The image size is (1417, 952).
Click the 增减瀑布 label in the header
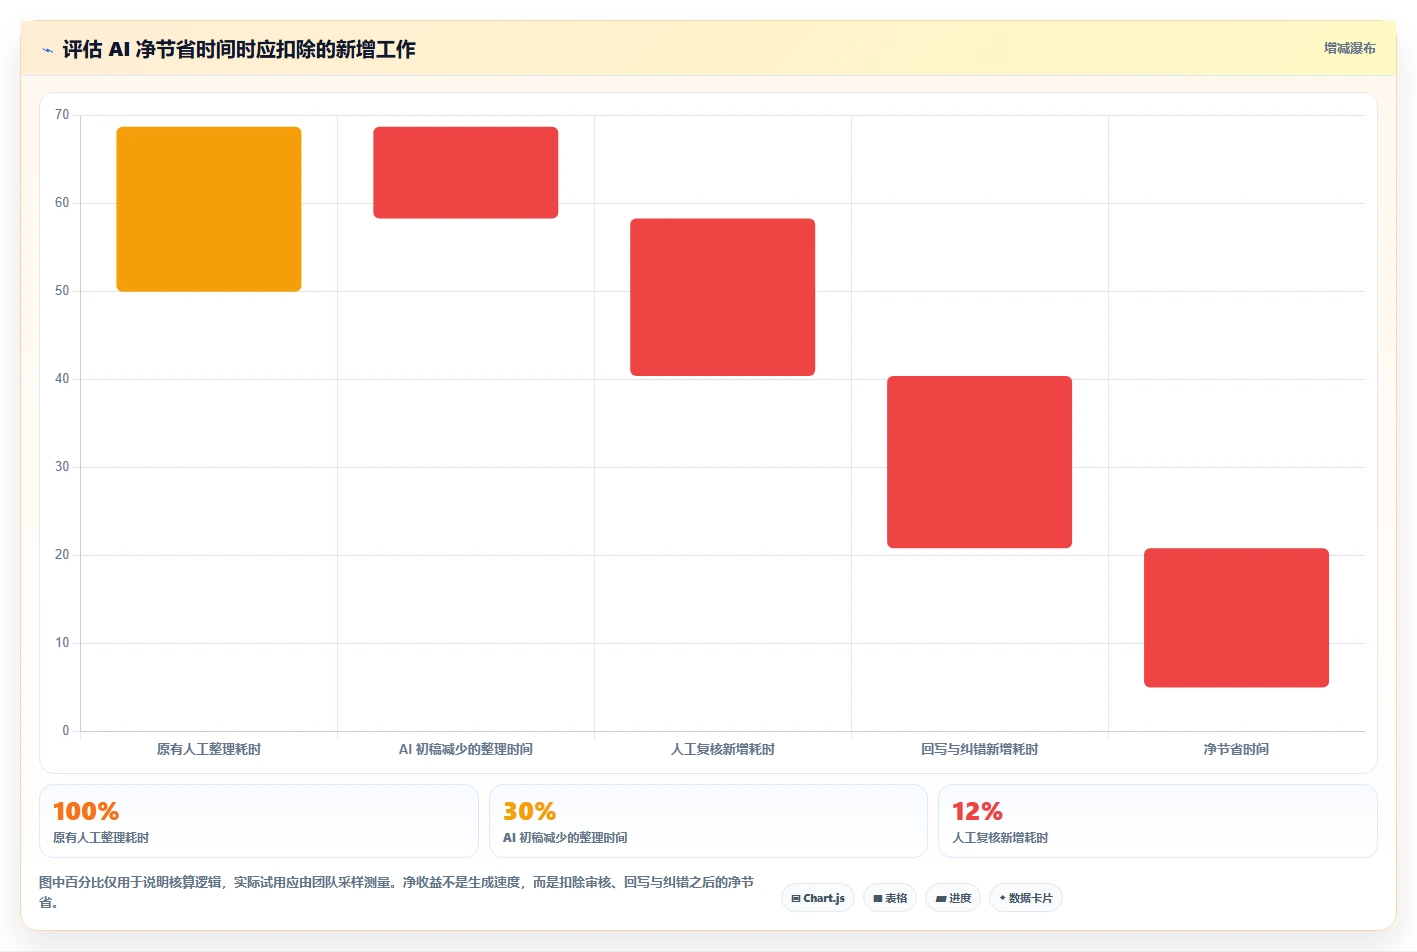(x=1349, y=48)
